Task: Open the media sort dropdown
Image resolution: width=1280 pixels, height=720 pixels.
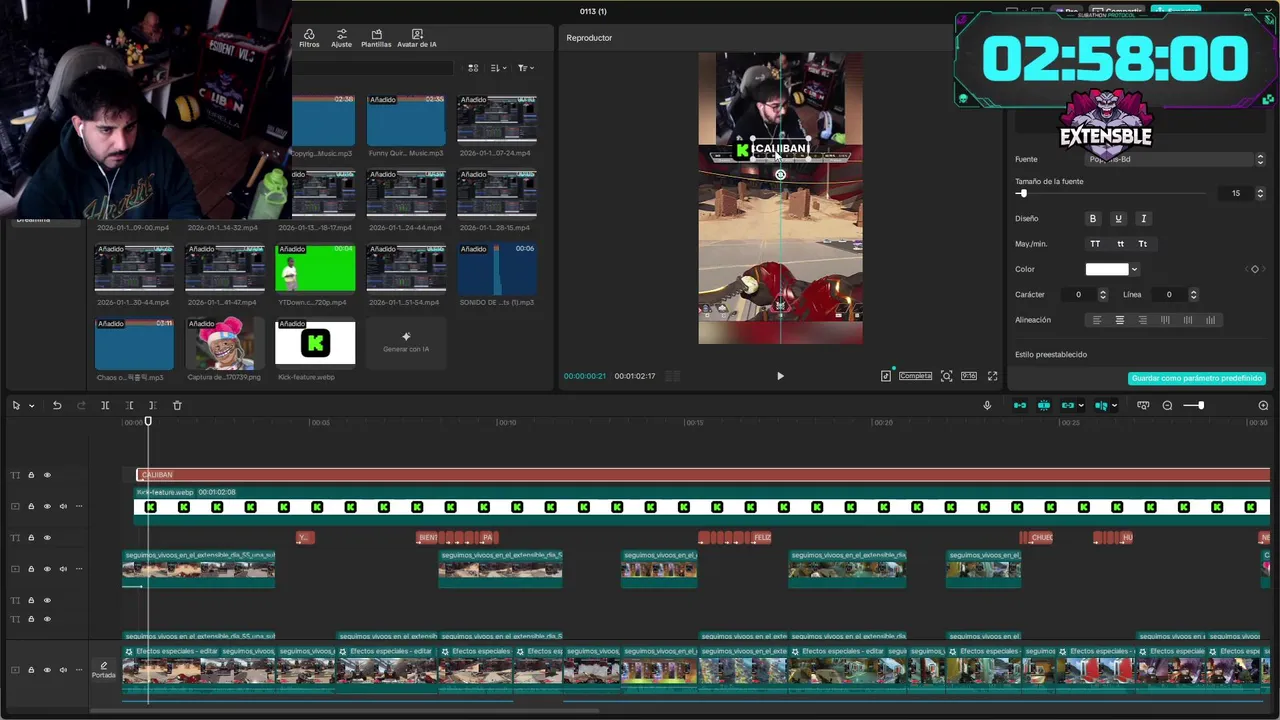Action: pyautogui.click(x=499, y=68)
